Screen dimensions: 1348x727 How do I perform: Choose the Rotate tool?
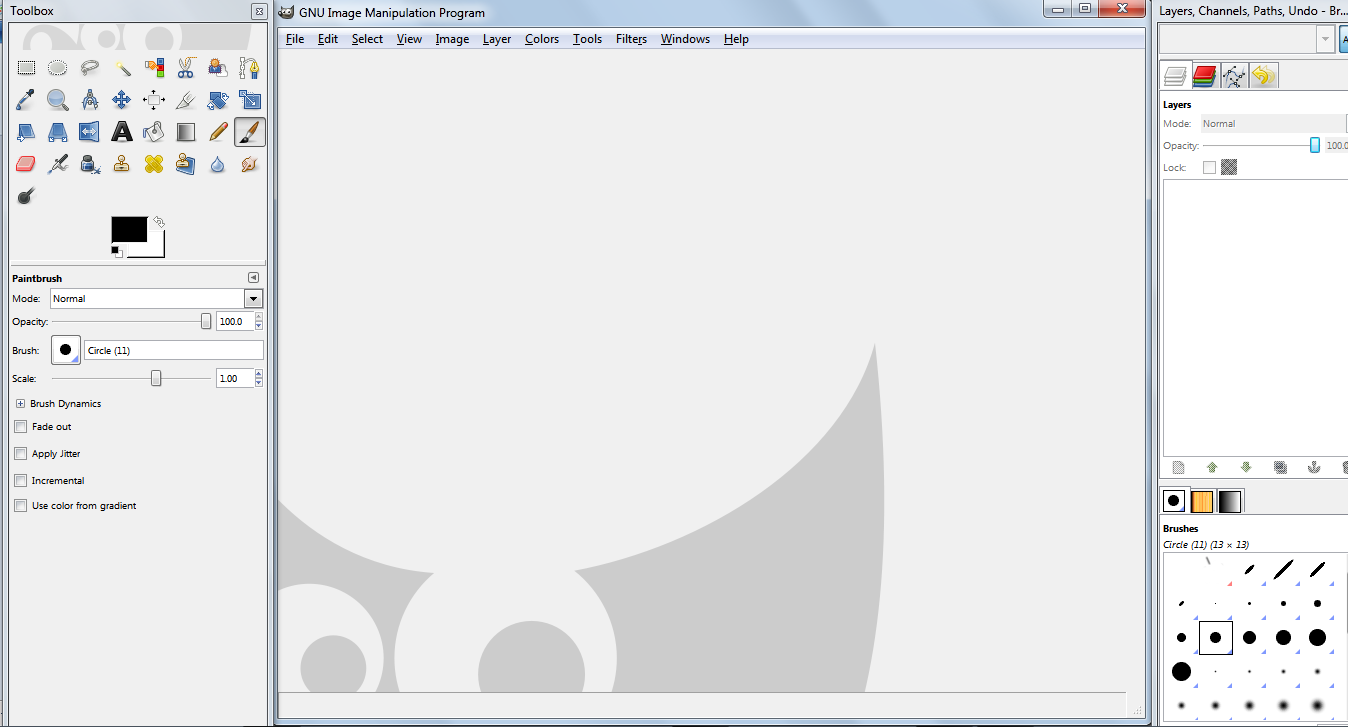point(218,100)
